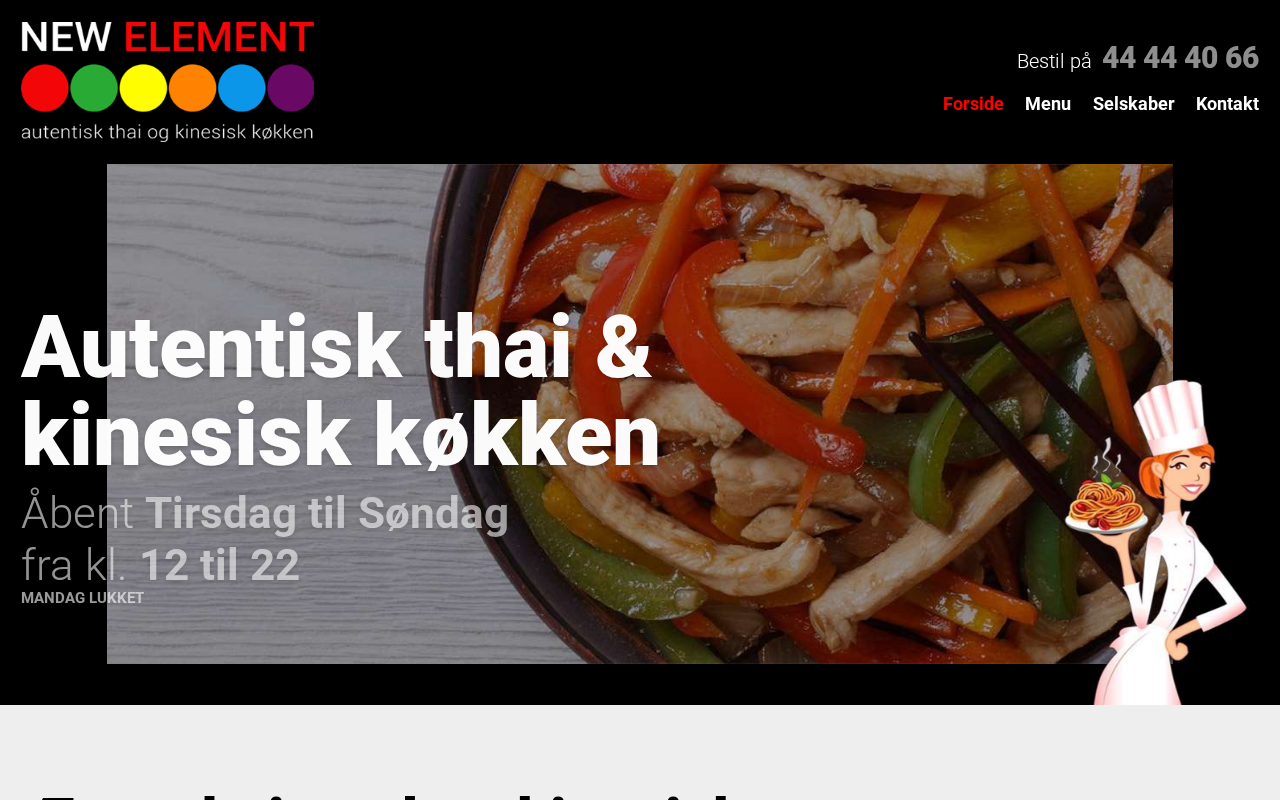Click the blue circle in the logo
The width and height of the screenshot is (1280, 800).
[x=242, y=88]
